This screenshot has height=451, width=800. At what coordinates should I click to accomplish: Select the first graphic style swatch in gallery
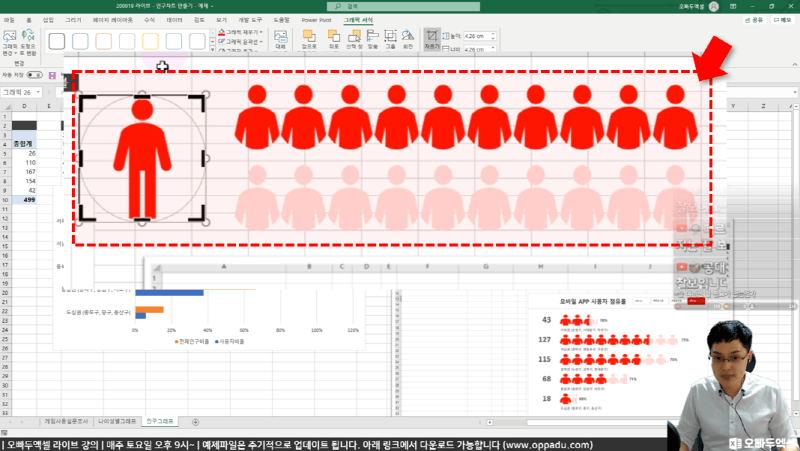tap(58, 41)
